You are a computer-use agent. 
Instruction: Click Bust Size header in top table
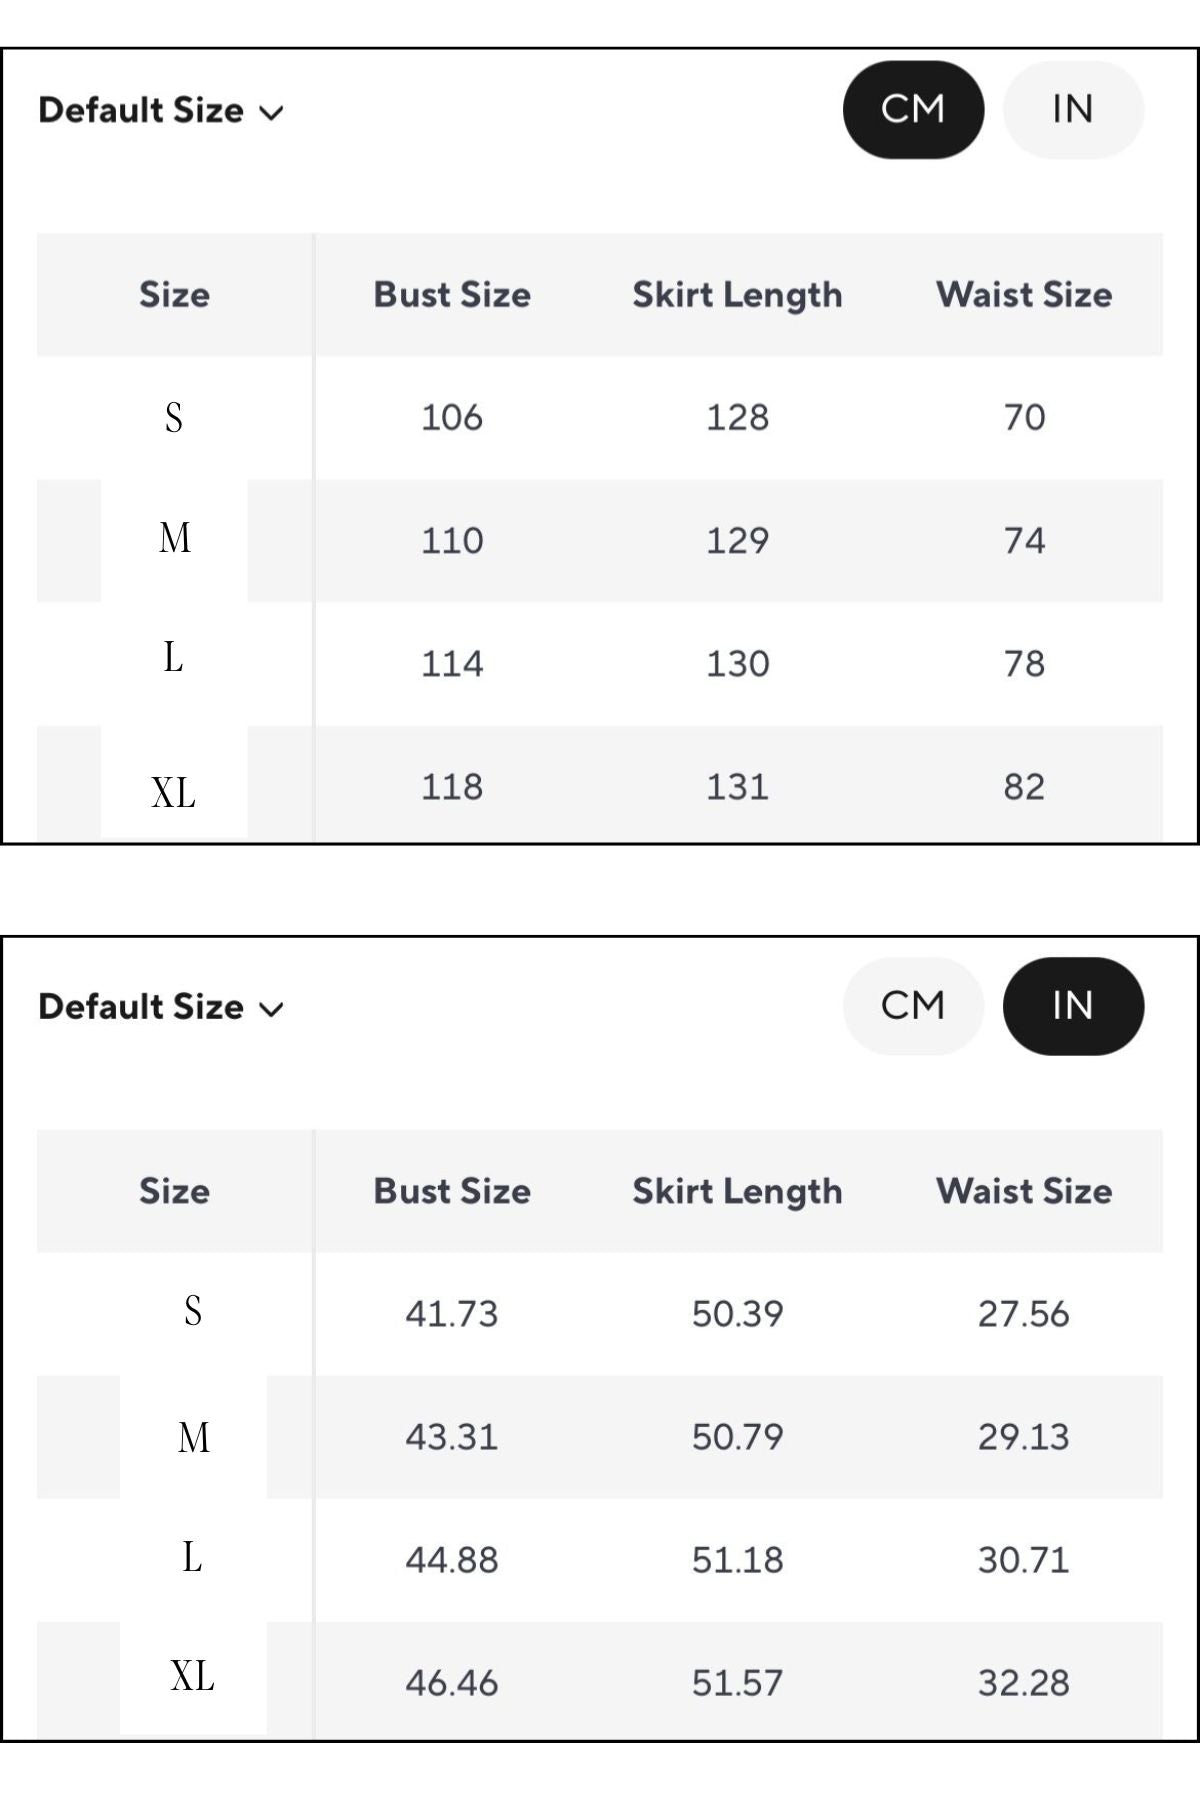point(452,295)
